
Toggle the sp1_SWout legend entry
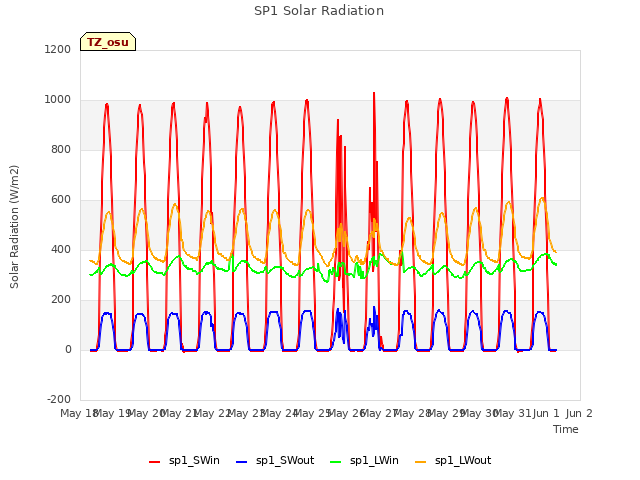tap(275, 461)
